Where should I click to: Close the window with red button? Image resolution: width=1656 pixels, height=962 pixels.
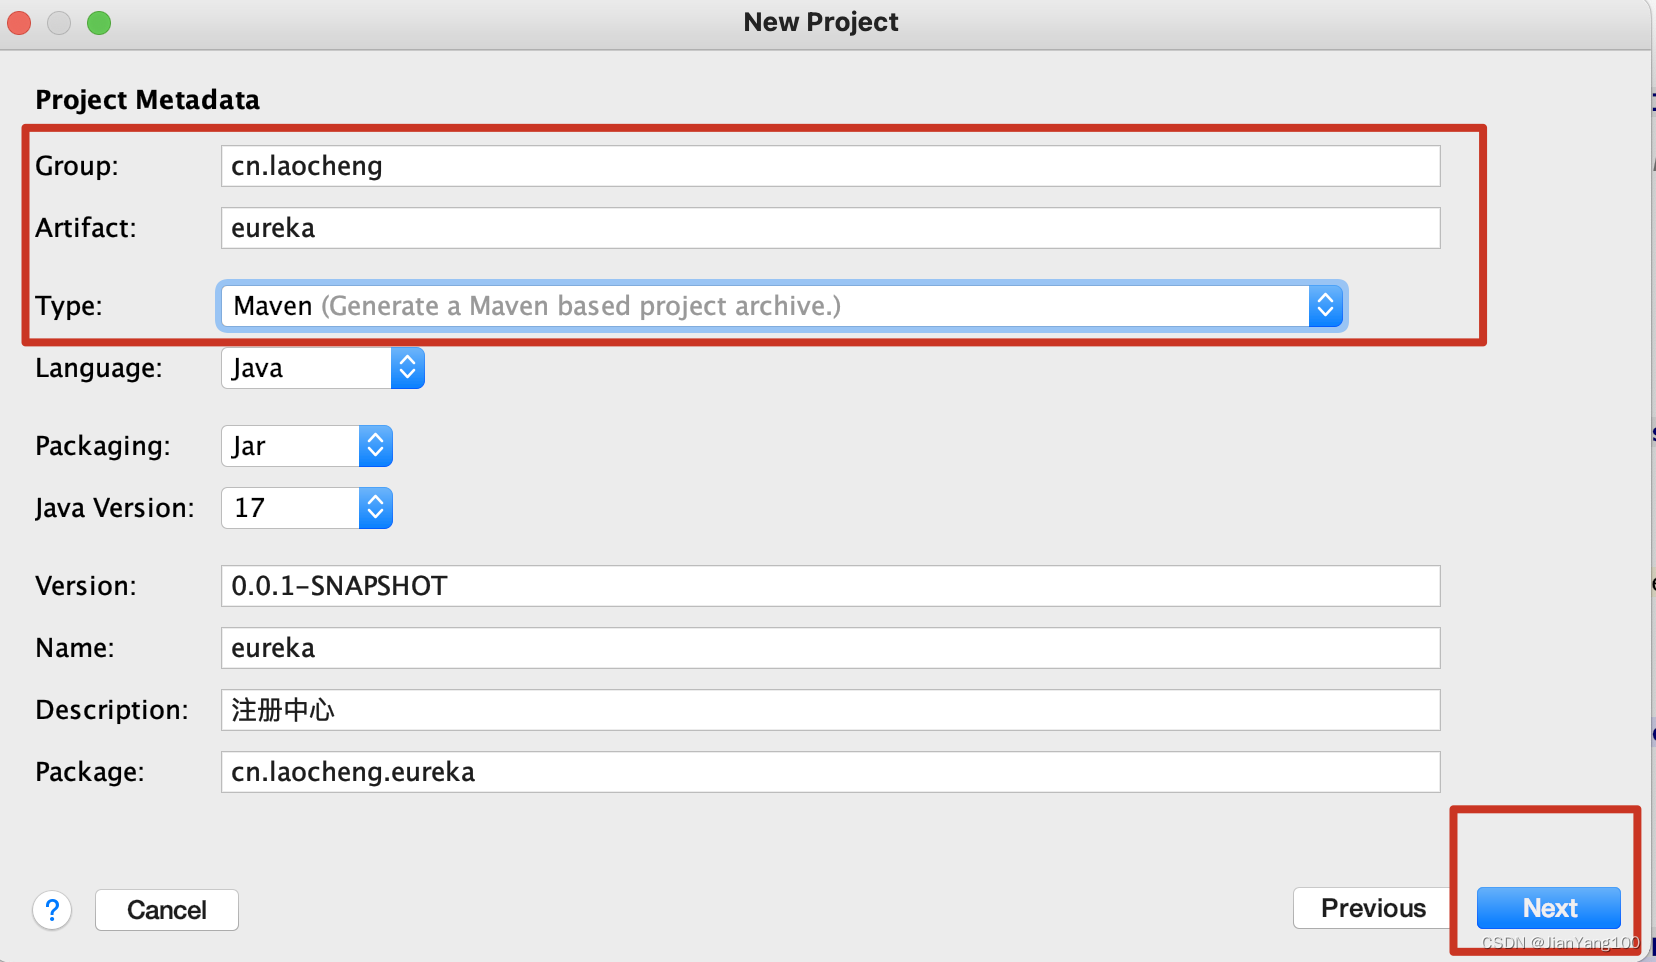[19, 22]
